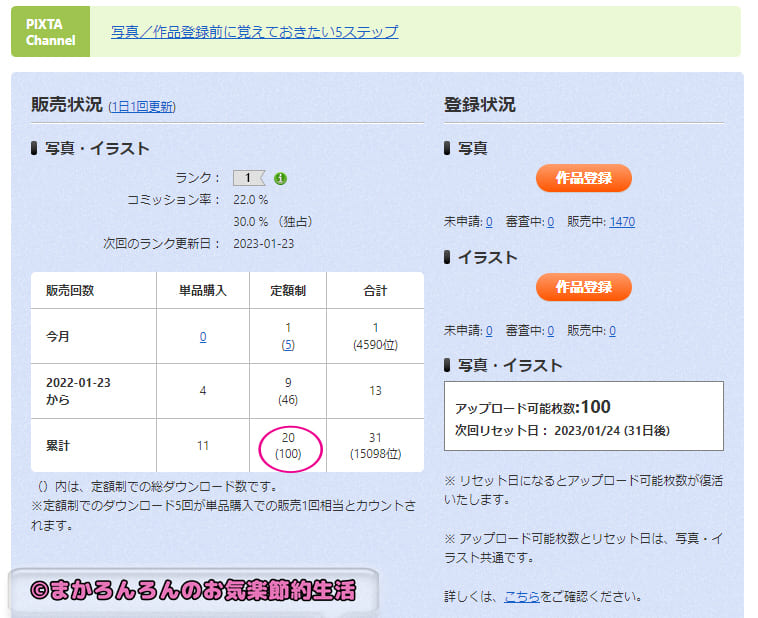Click 累計 単品購入 value 11
The width and height of the screenshot is (758, 618).
coord(203,445)
